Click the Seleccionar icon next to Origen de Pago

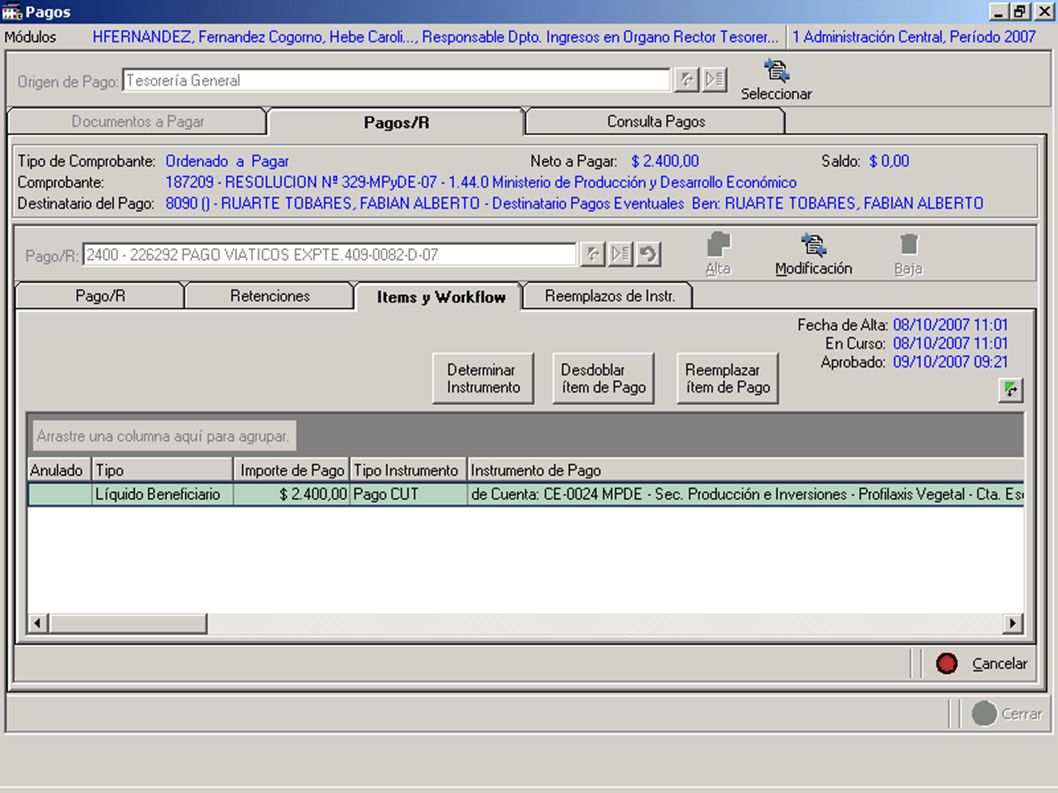(776, 70)
